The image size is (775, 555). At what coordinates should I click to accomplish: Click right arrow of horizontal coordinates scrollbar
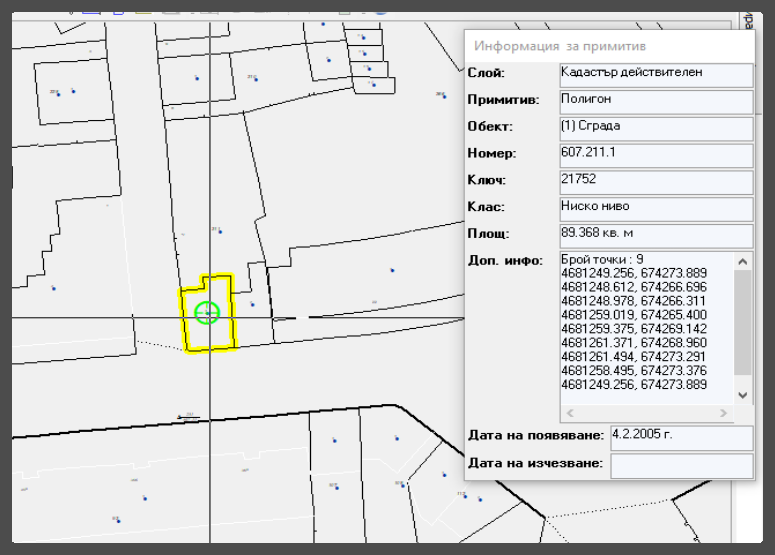[724, 412]
